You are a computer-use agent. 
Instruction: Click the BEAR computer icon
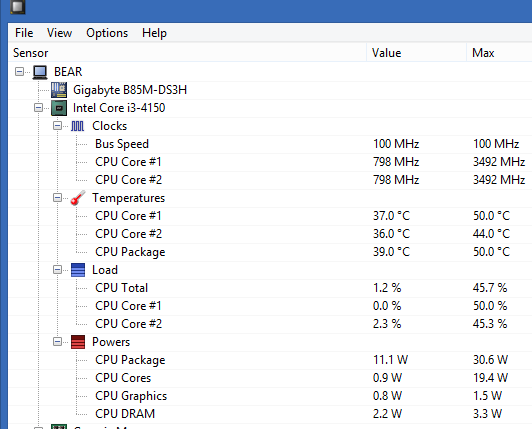tap(40, 72)
